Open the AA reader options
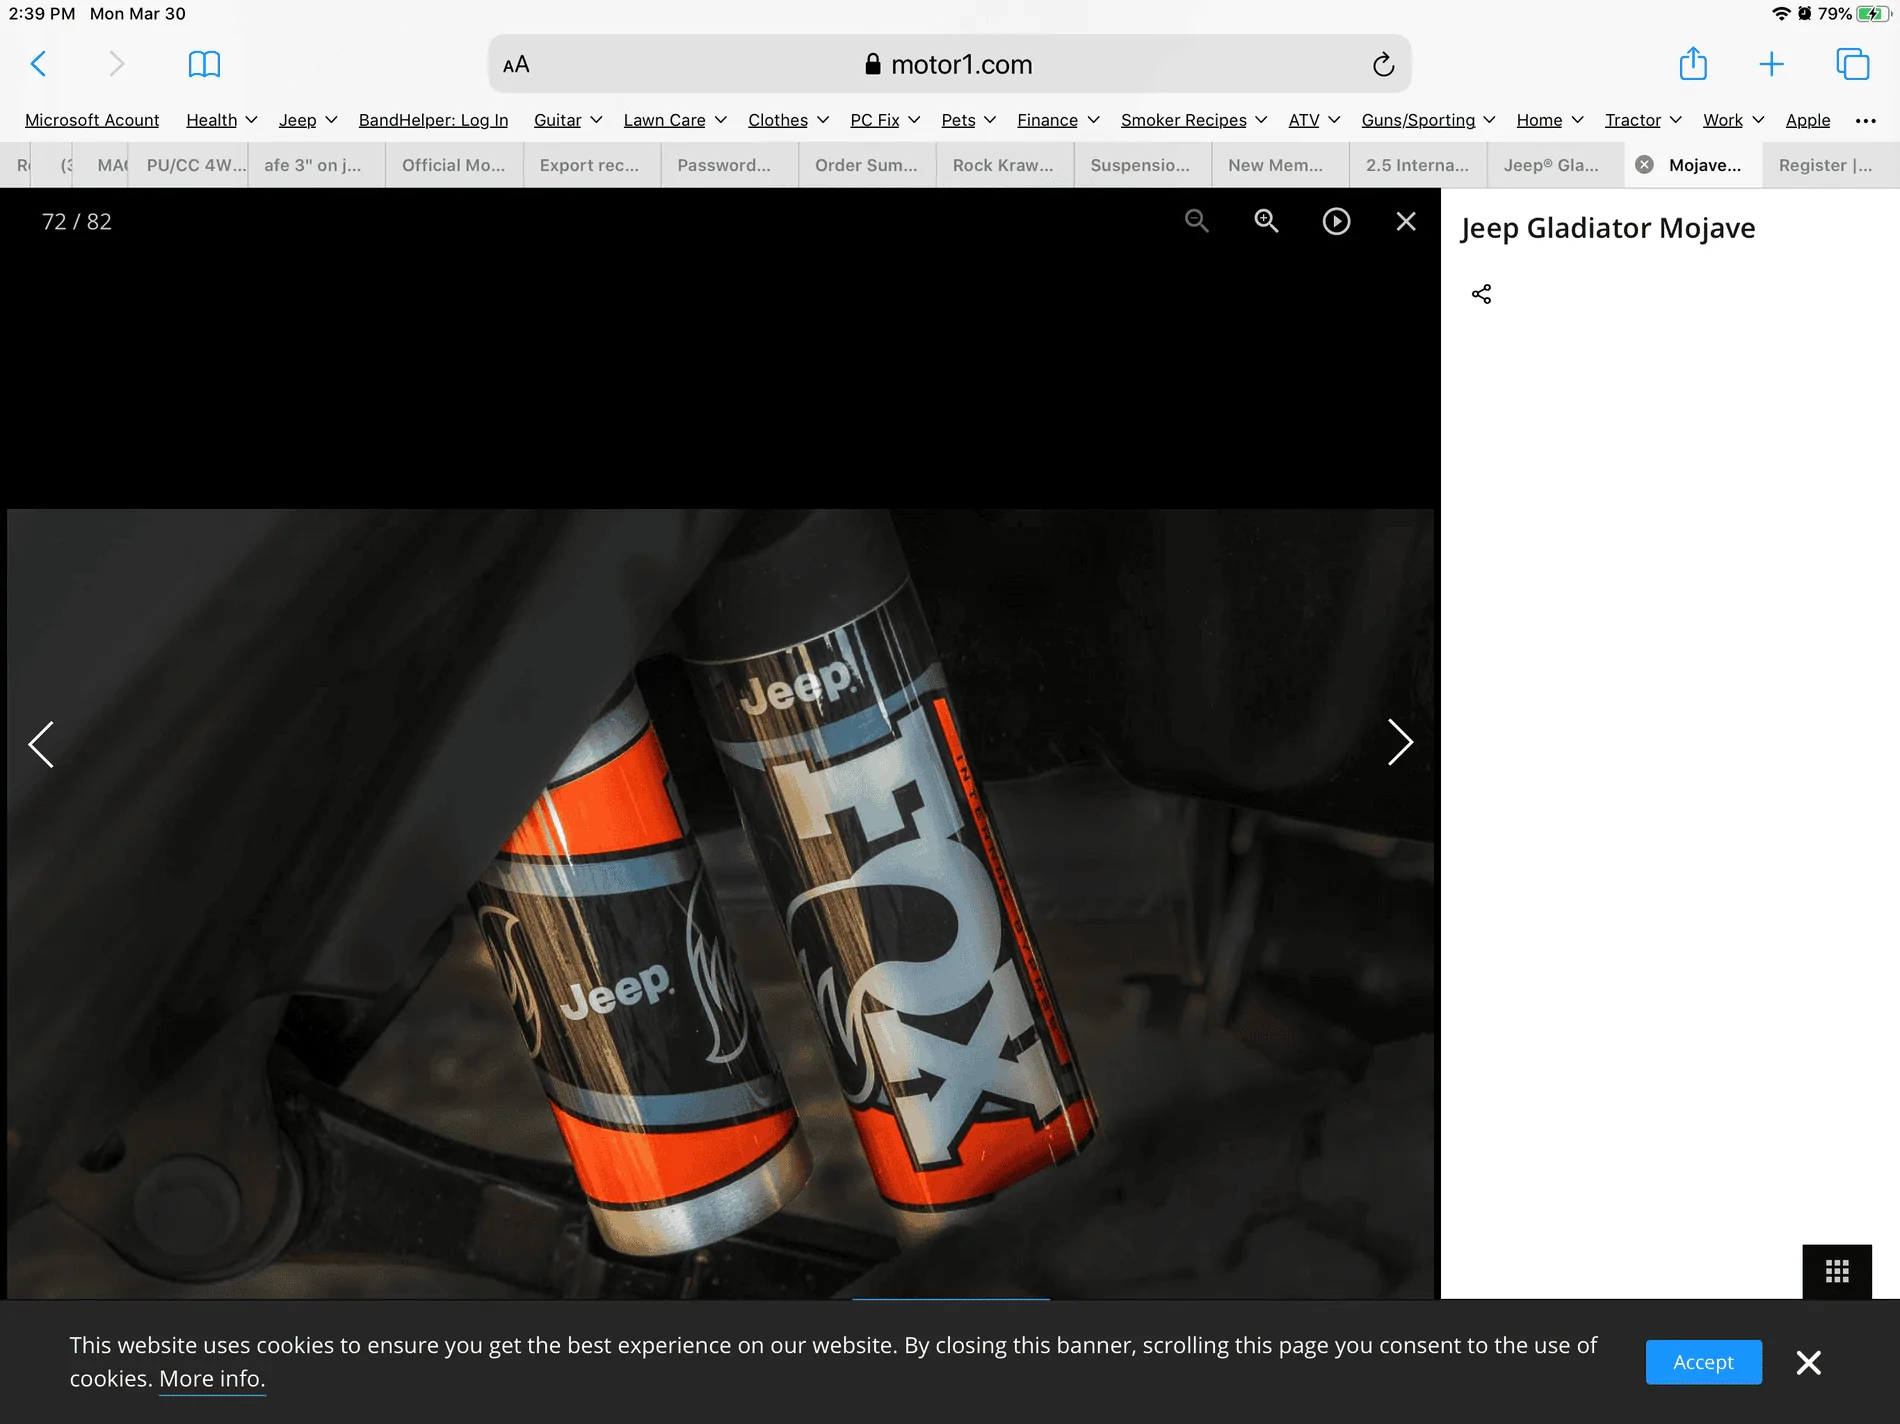Image resolution: width=1900 pixels, height=1424 pixels. coord(516,65)
